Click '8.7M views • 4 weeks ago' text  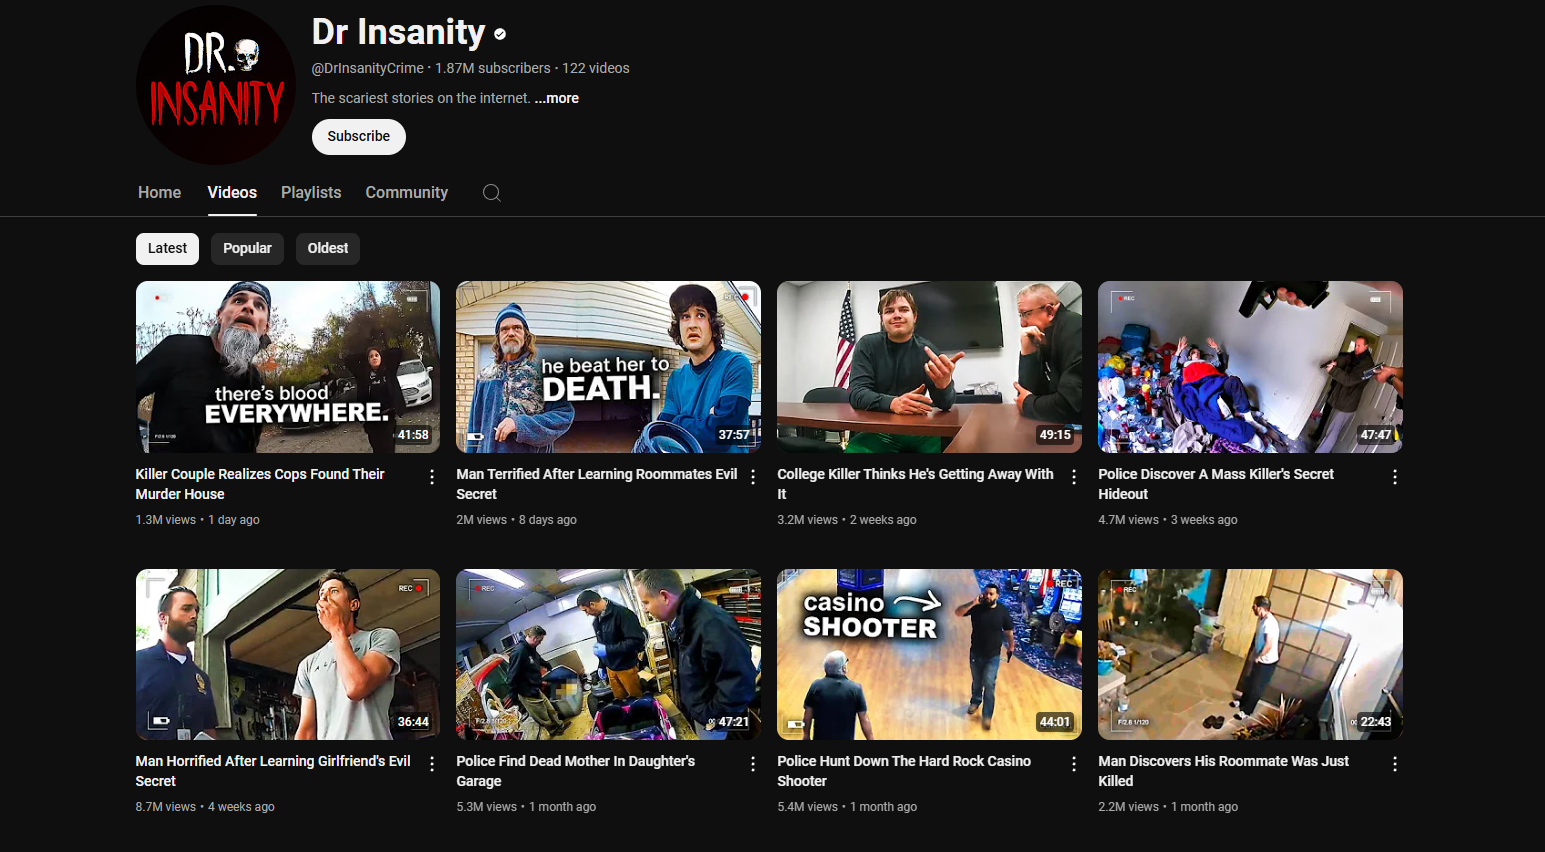click(205, 807)
